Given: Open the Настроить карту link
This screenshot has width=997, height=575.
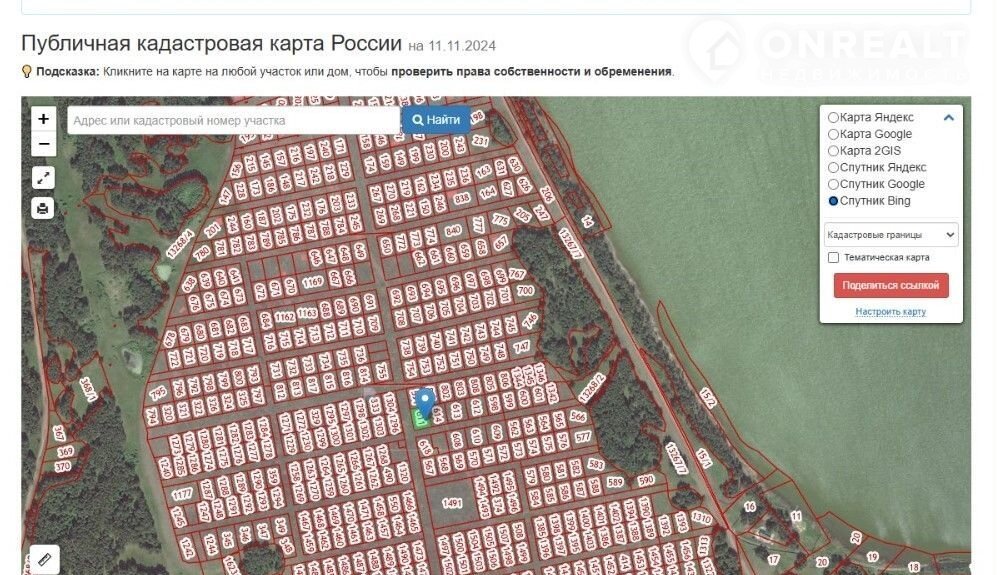Looking at the screenshot, I should coord(890,312).
